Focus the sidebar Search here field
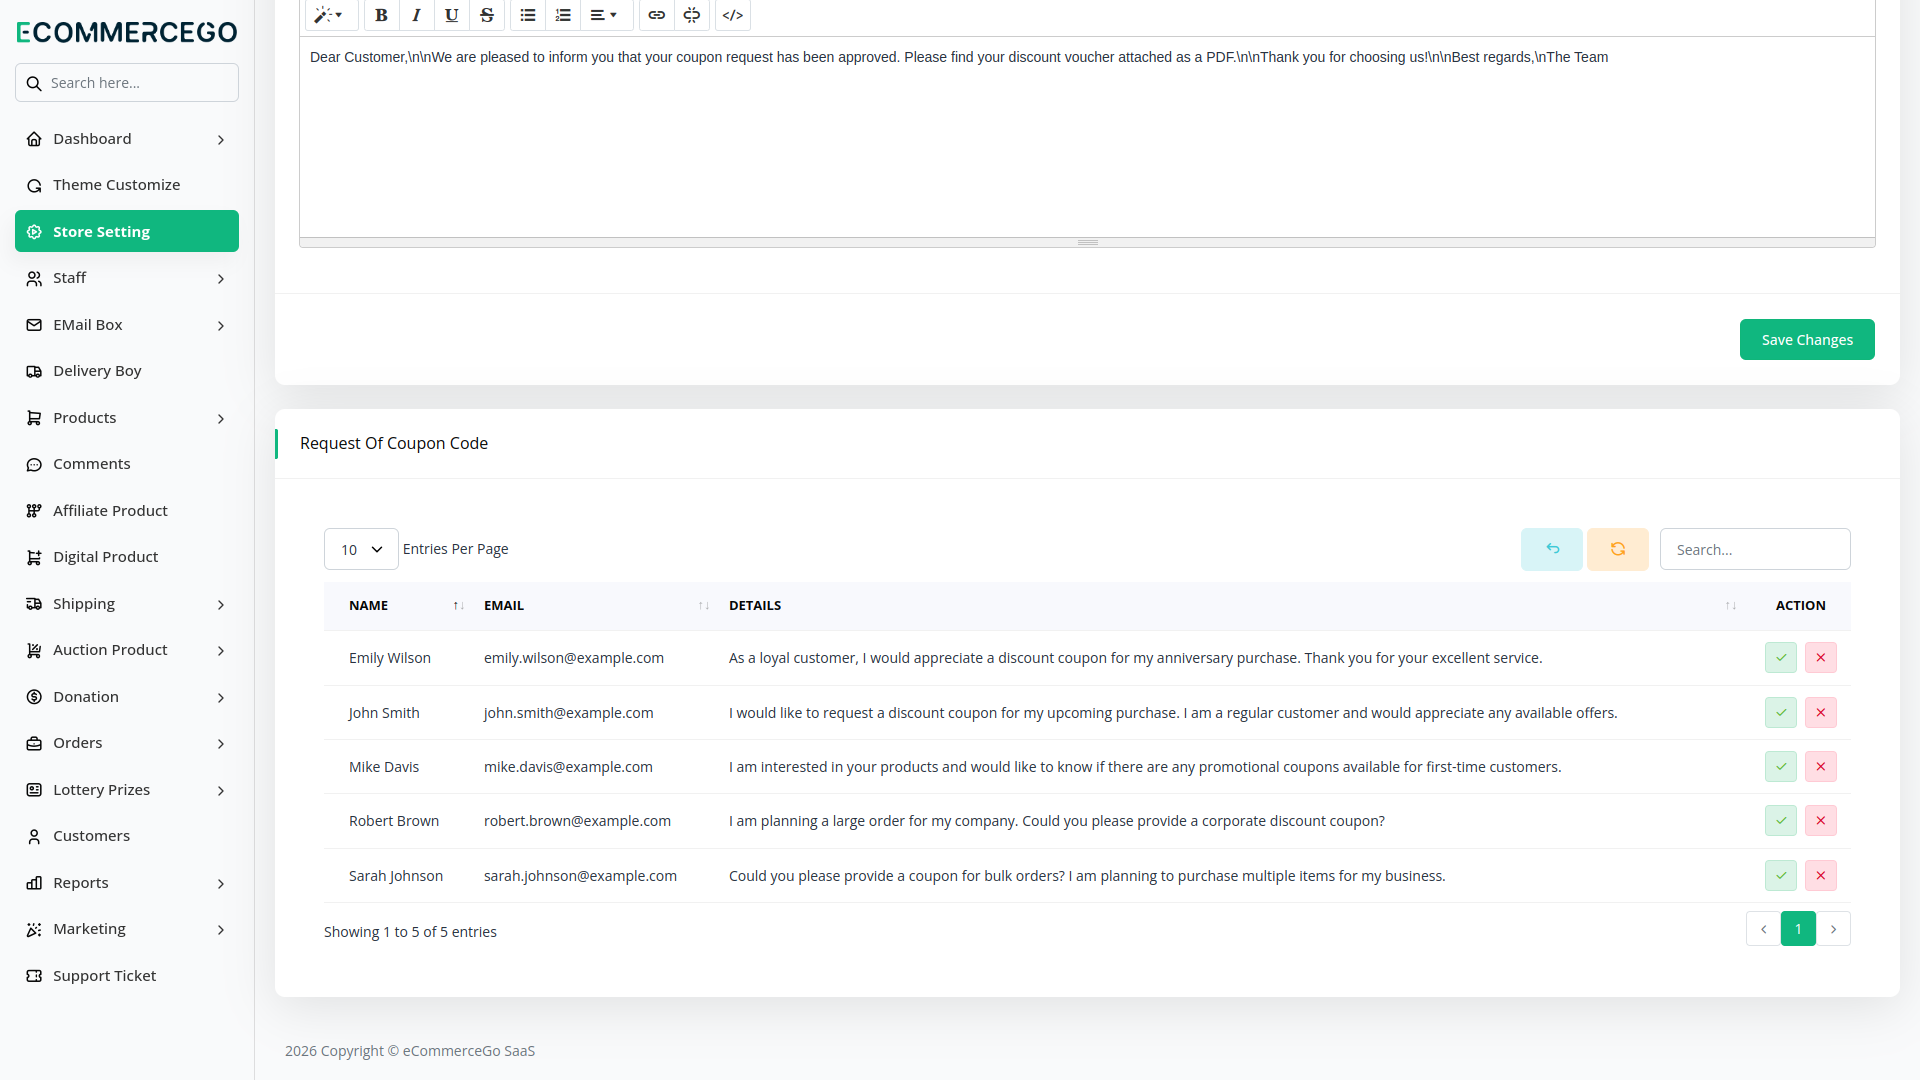The width and height of the screenshot is (1920, 1080). tap(127, 83)
